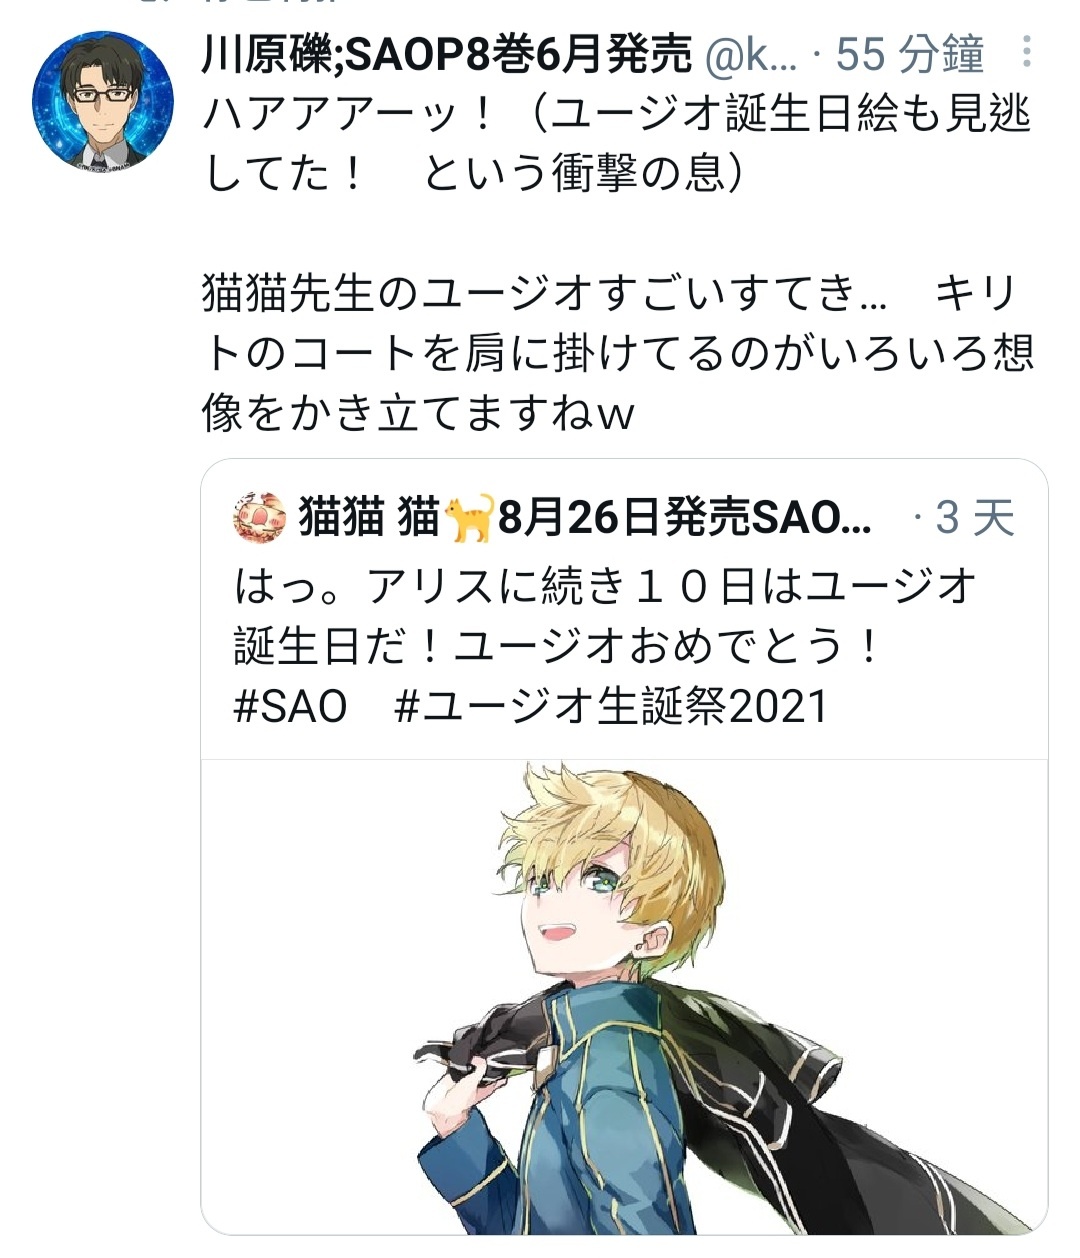Tap the quoted tweet's 3 天 timestamp

[x=975, y=518]
